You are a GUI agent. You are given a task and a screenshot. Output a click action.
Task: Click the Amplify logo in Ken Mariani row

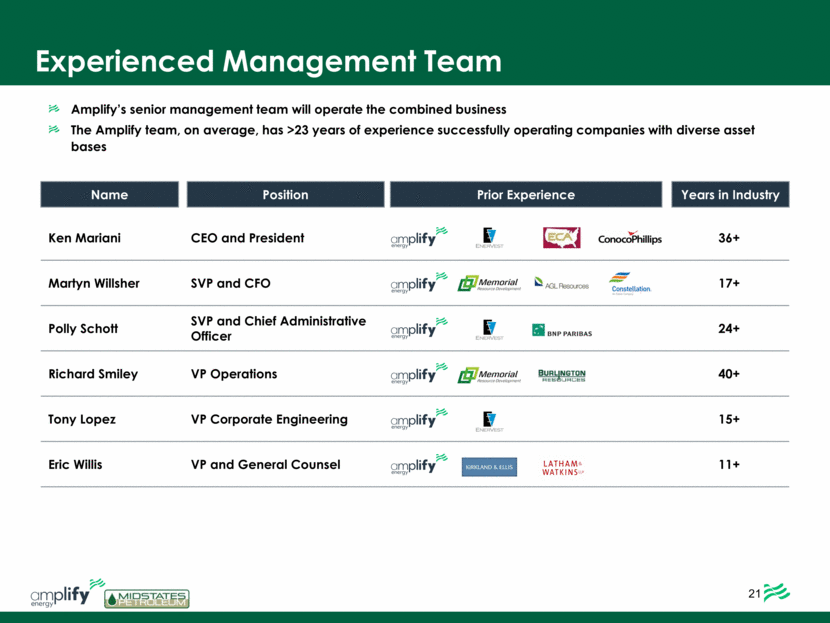pyautogui.click(x=419, y=237)
